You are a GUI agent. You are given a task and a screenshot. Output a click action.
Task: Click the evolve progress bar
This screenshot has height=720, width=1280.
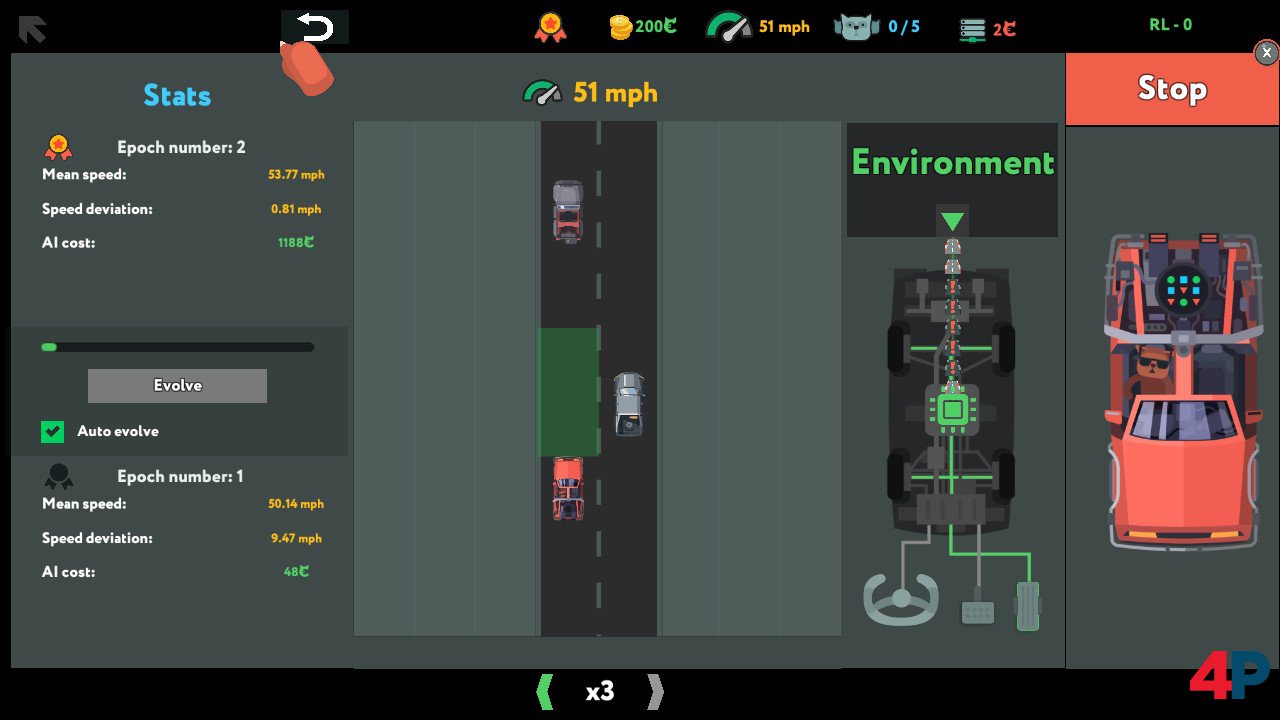point(177,347)
